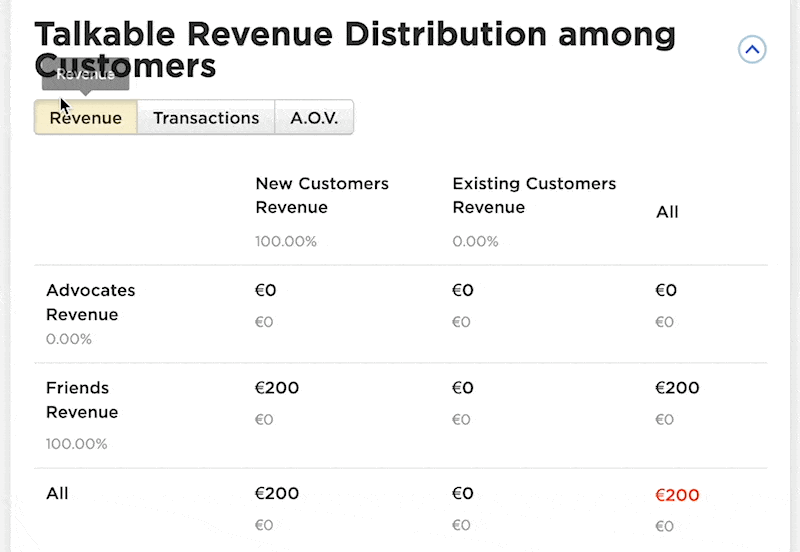Click All row New Customers €200 value
Screen dimensions: 800x552
point(277,493)
